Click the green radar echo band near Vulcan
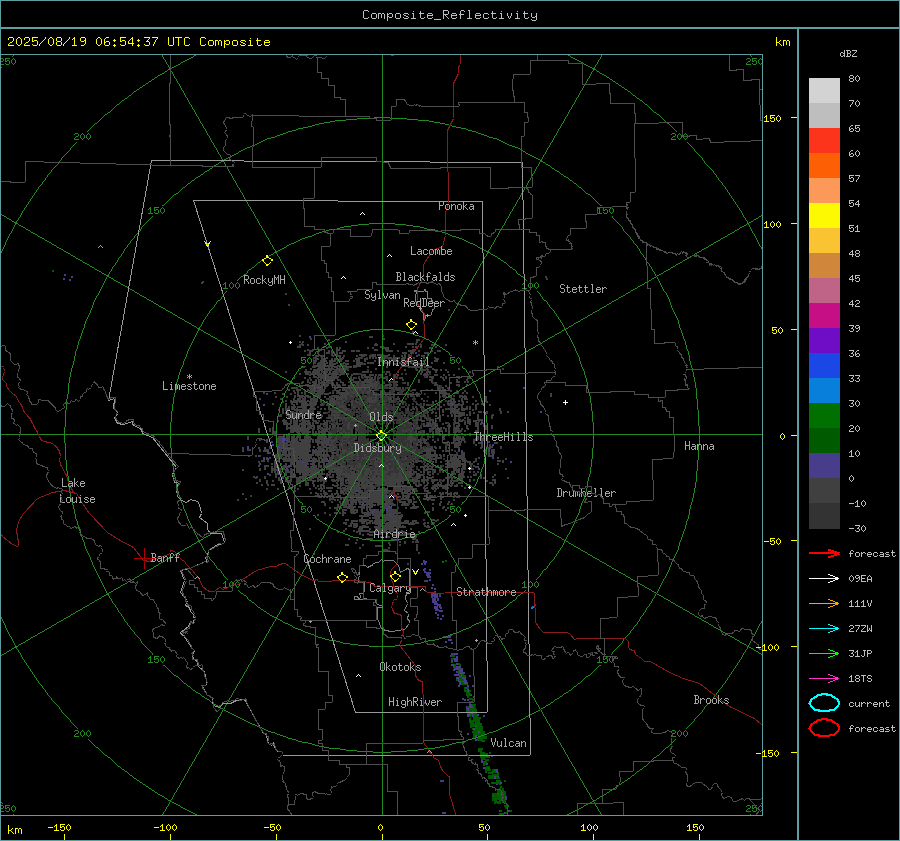This screenshot has height=841, width=900. coord(479,732)
